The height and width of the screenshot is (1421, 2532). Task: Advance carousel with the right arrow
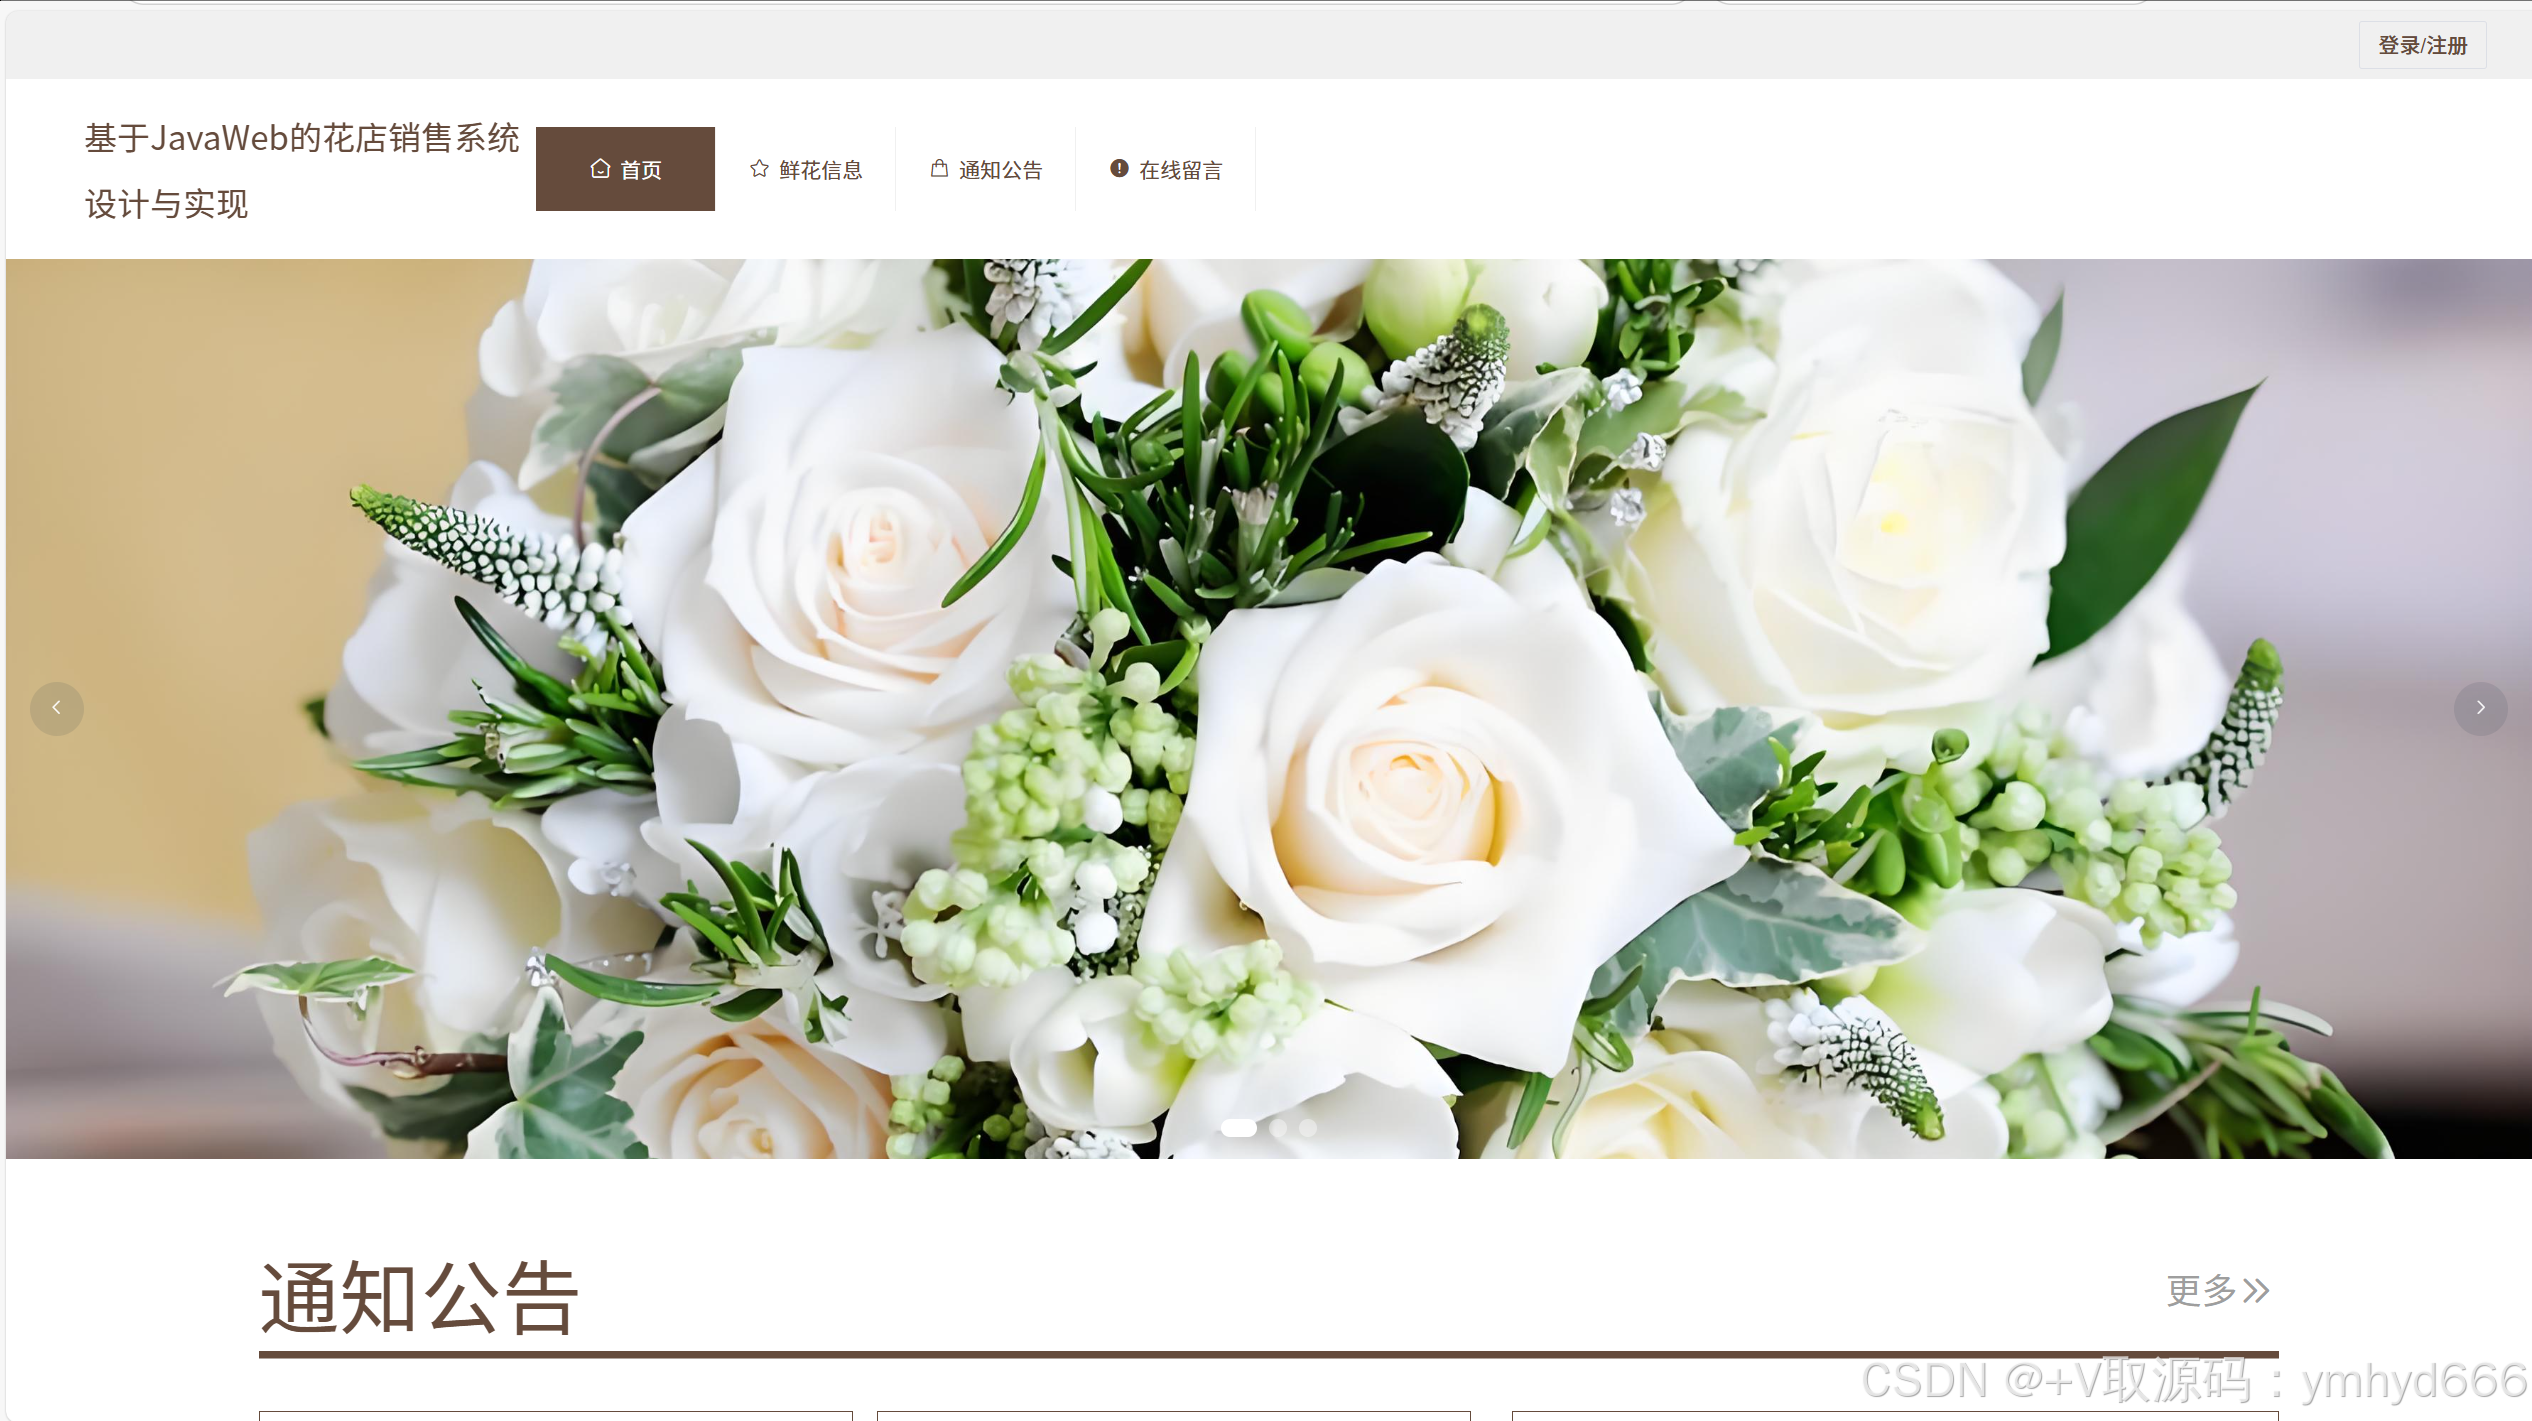(x=2480, y=708)
